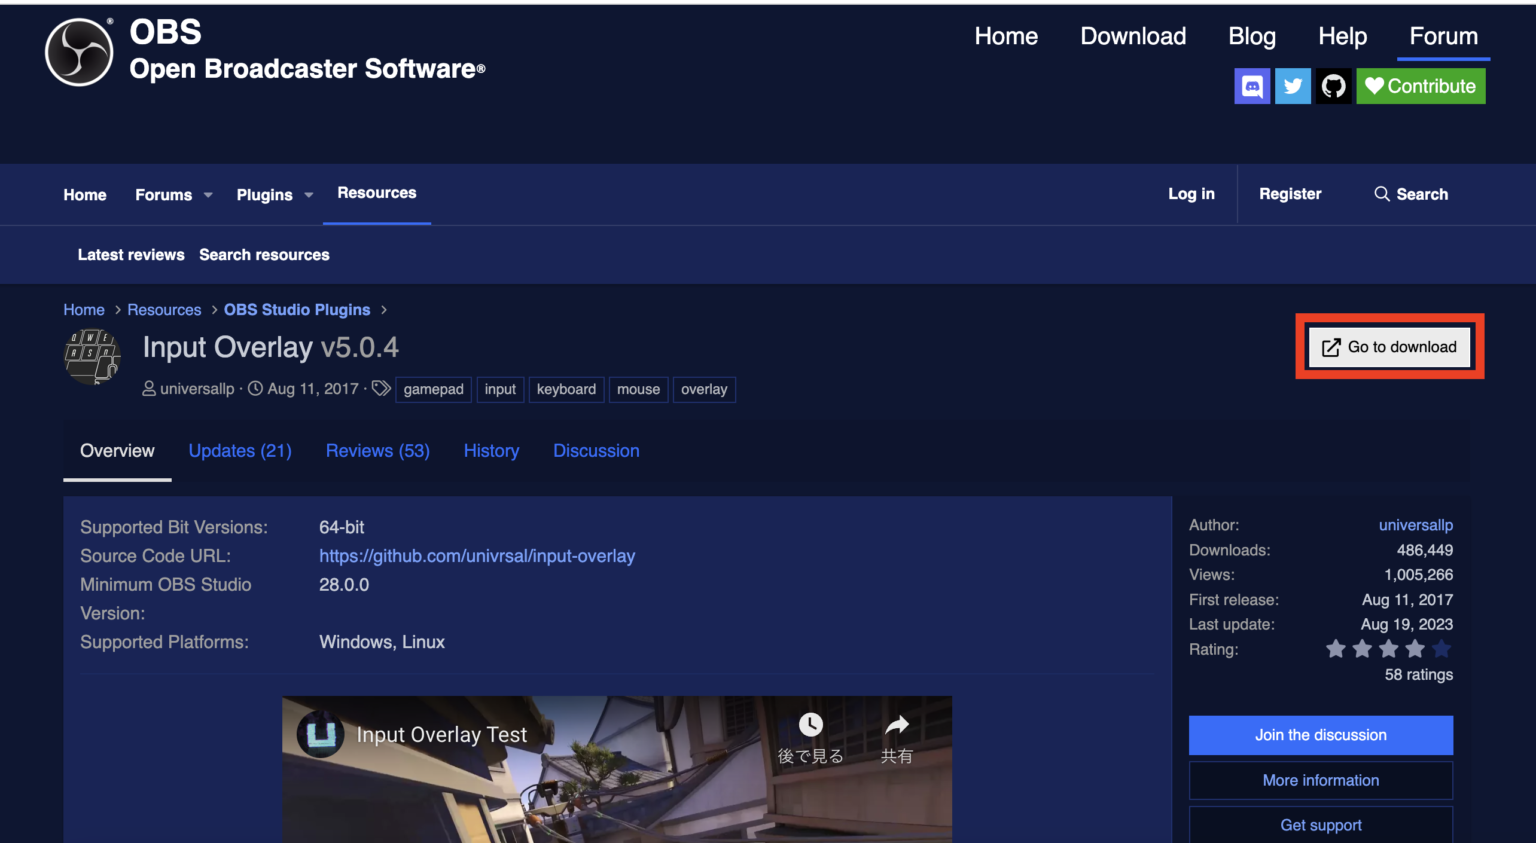Open the input-overlay GitHub source link
The width and height of the screenshot is (1536, 843).
pyautogui.click(x=477, y=556)
